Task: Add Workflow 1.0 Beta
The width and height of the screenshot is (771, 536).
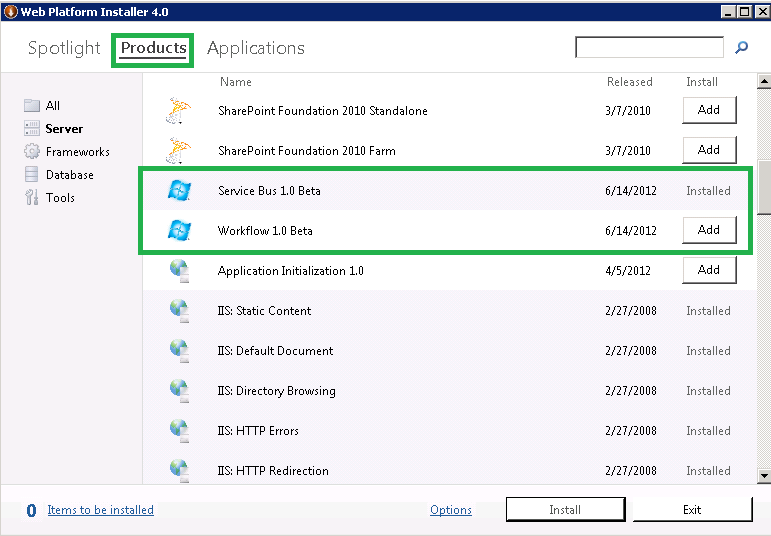Action: (709, 230)
